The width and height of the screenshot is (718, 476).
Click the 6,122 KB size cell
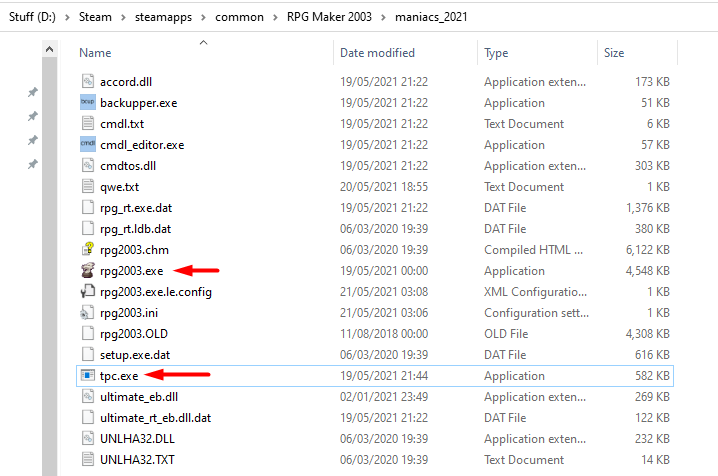point(648,249)
